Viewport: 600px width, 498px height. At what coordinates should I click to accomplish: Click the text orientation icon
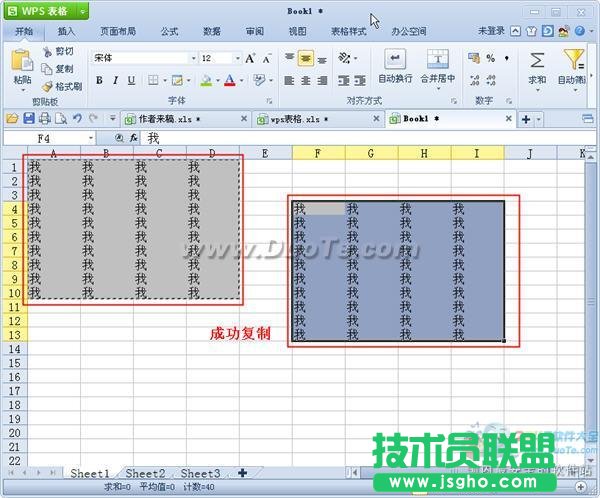344,58
